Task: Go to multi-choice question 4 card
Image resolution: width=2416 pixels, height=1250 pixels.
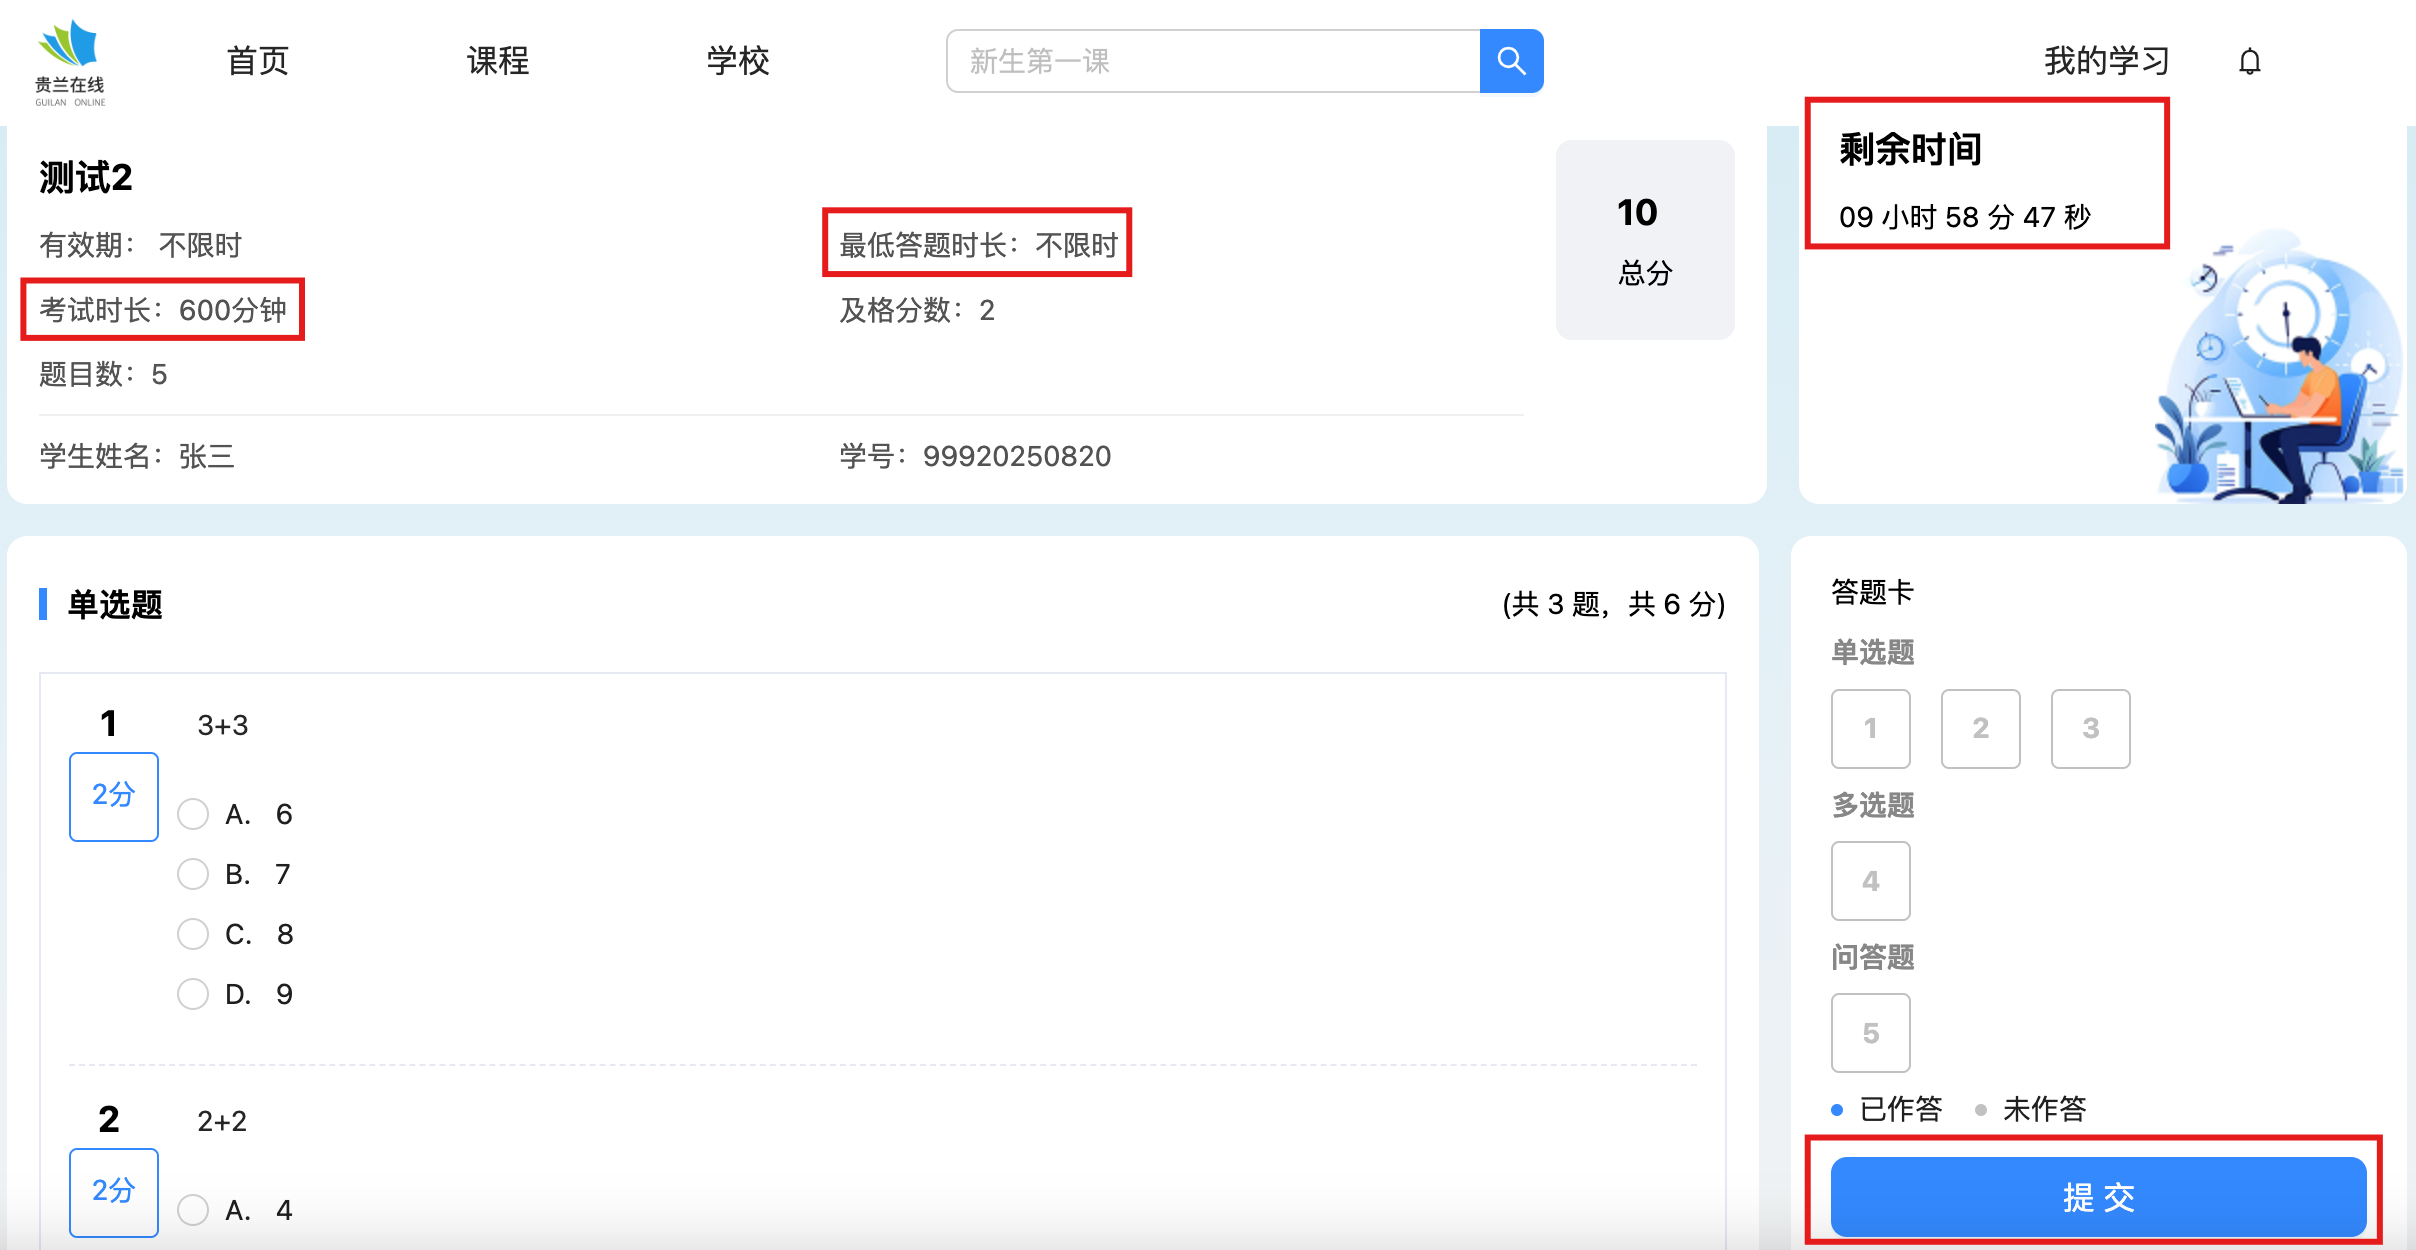Action: tap(1870, 880)
